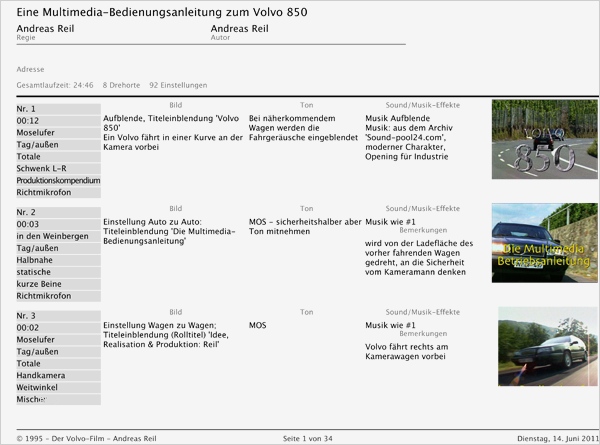The width and height of the screenshot is (600, 445).
Task: Click 'Seite 1 von 34' footer
Action: 308,438
